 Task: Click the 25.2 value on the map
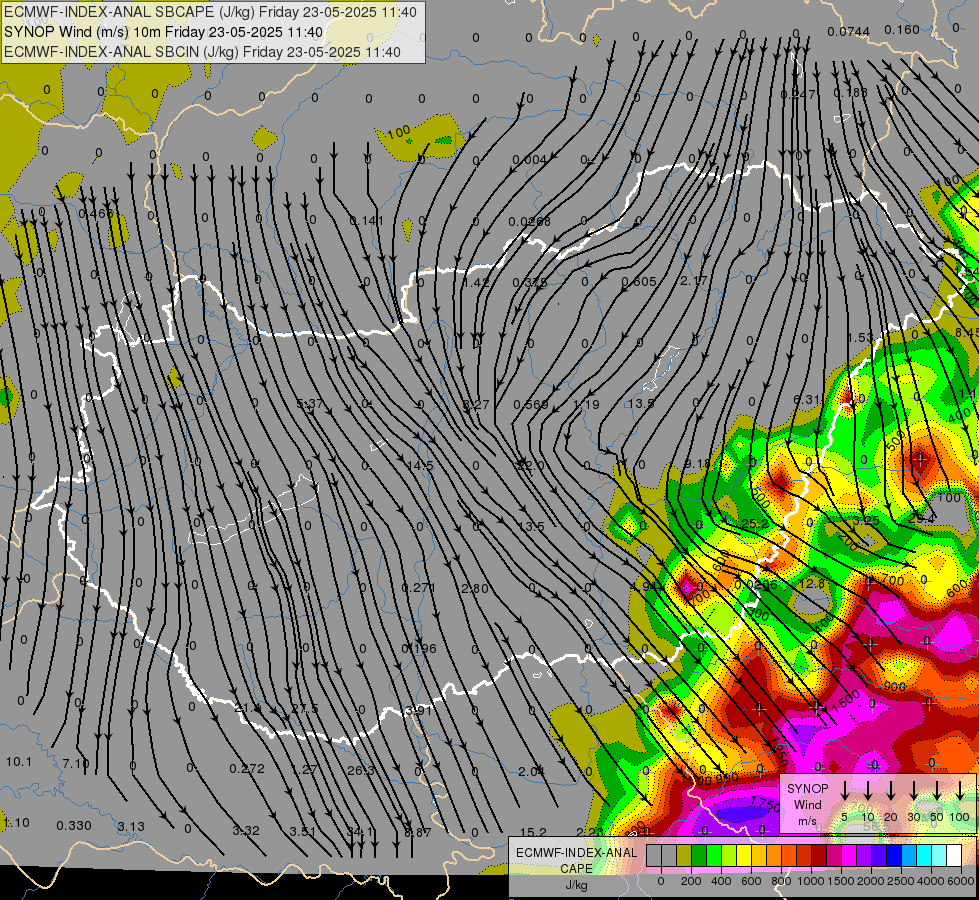pos(755,524)
